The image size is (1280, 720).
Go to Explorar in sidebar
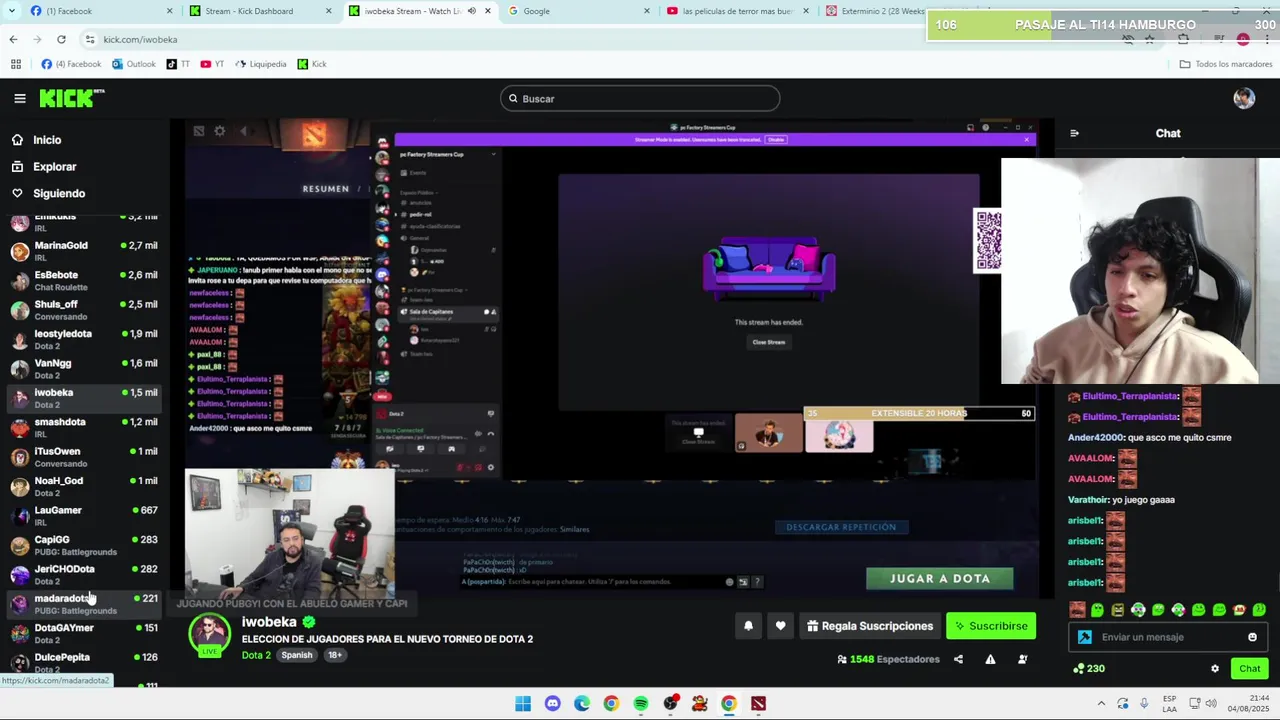54,167
